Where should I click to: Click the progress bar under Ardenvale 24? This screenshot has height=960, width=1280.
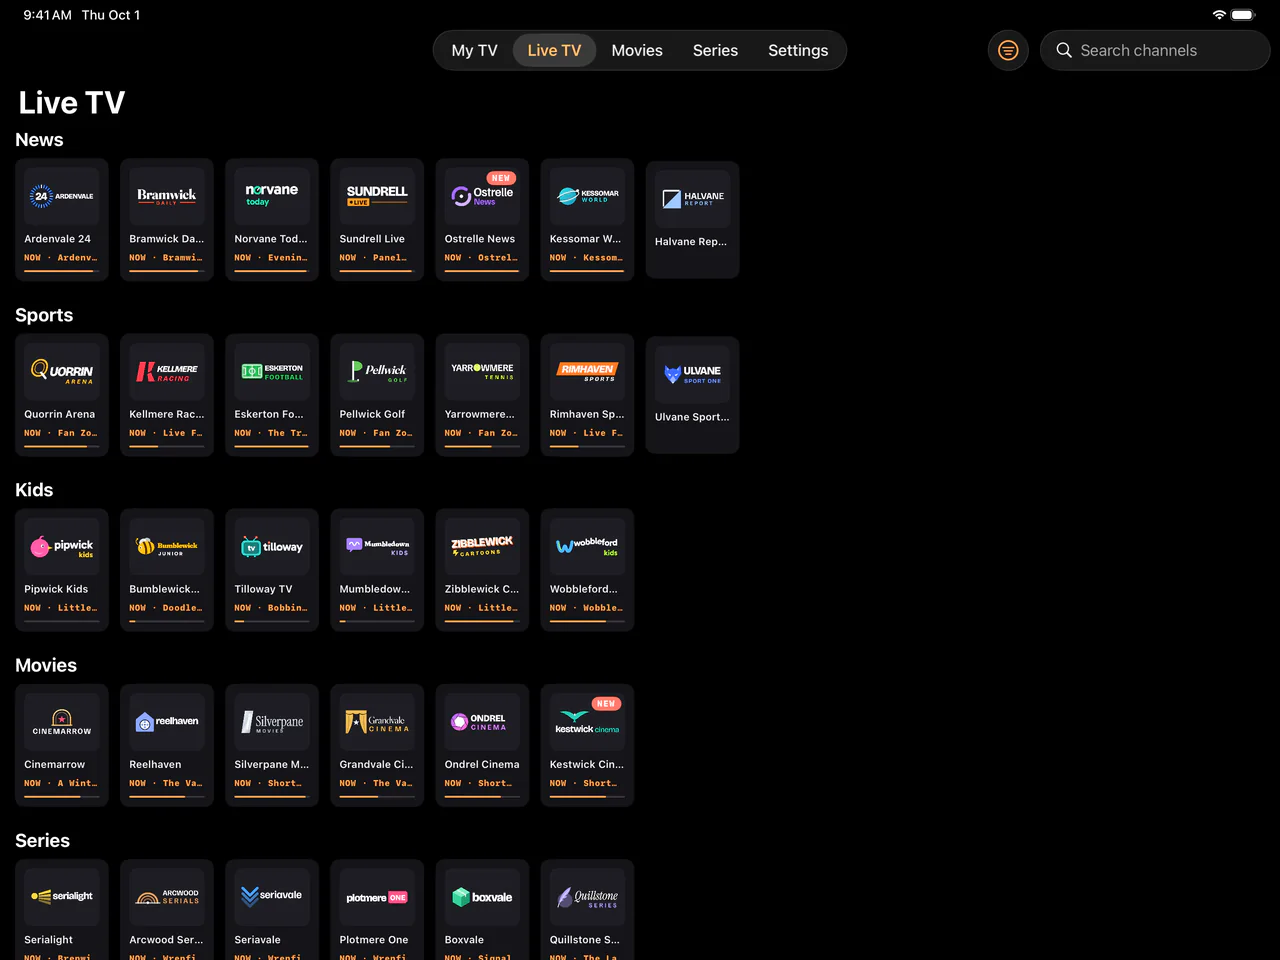(x=62, y=270)
